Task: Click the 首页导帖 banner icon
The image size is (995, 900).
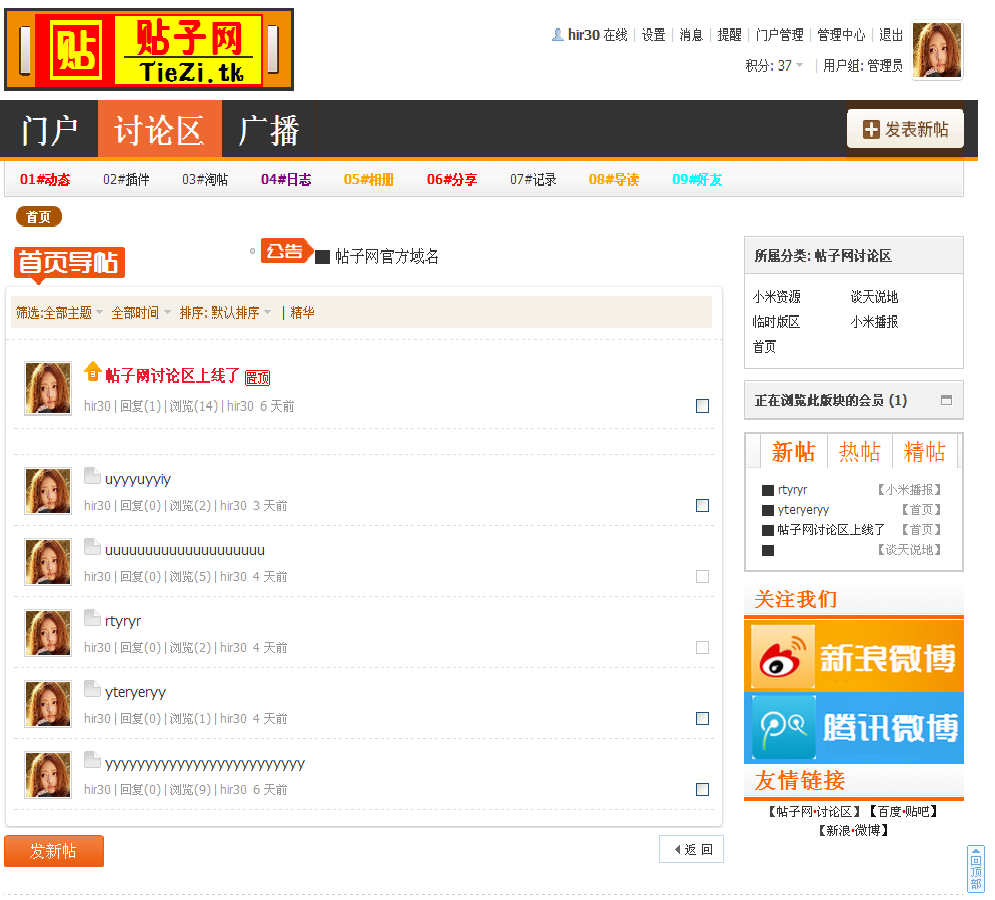Action: pos(69,265)
